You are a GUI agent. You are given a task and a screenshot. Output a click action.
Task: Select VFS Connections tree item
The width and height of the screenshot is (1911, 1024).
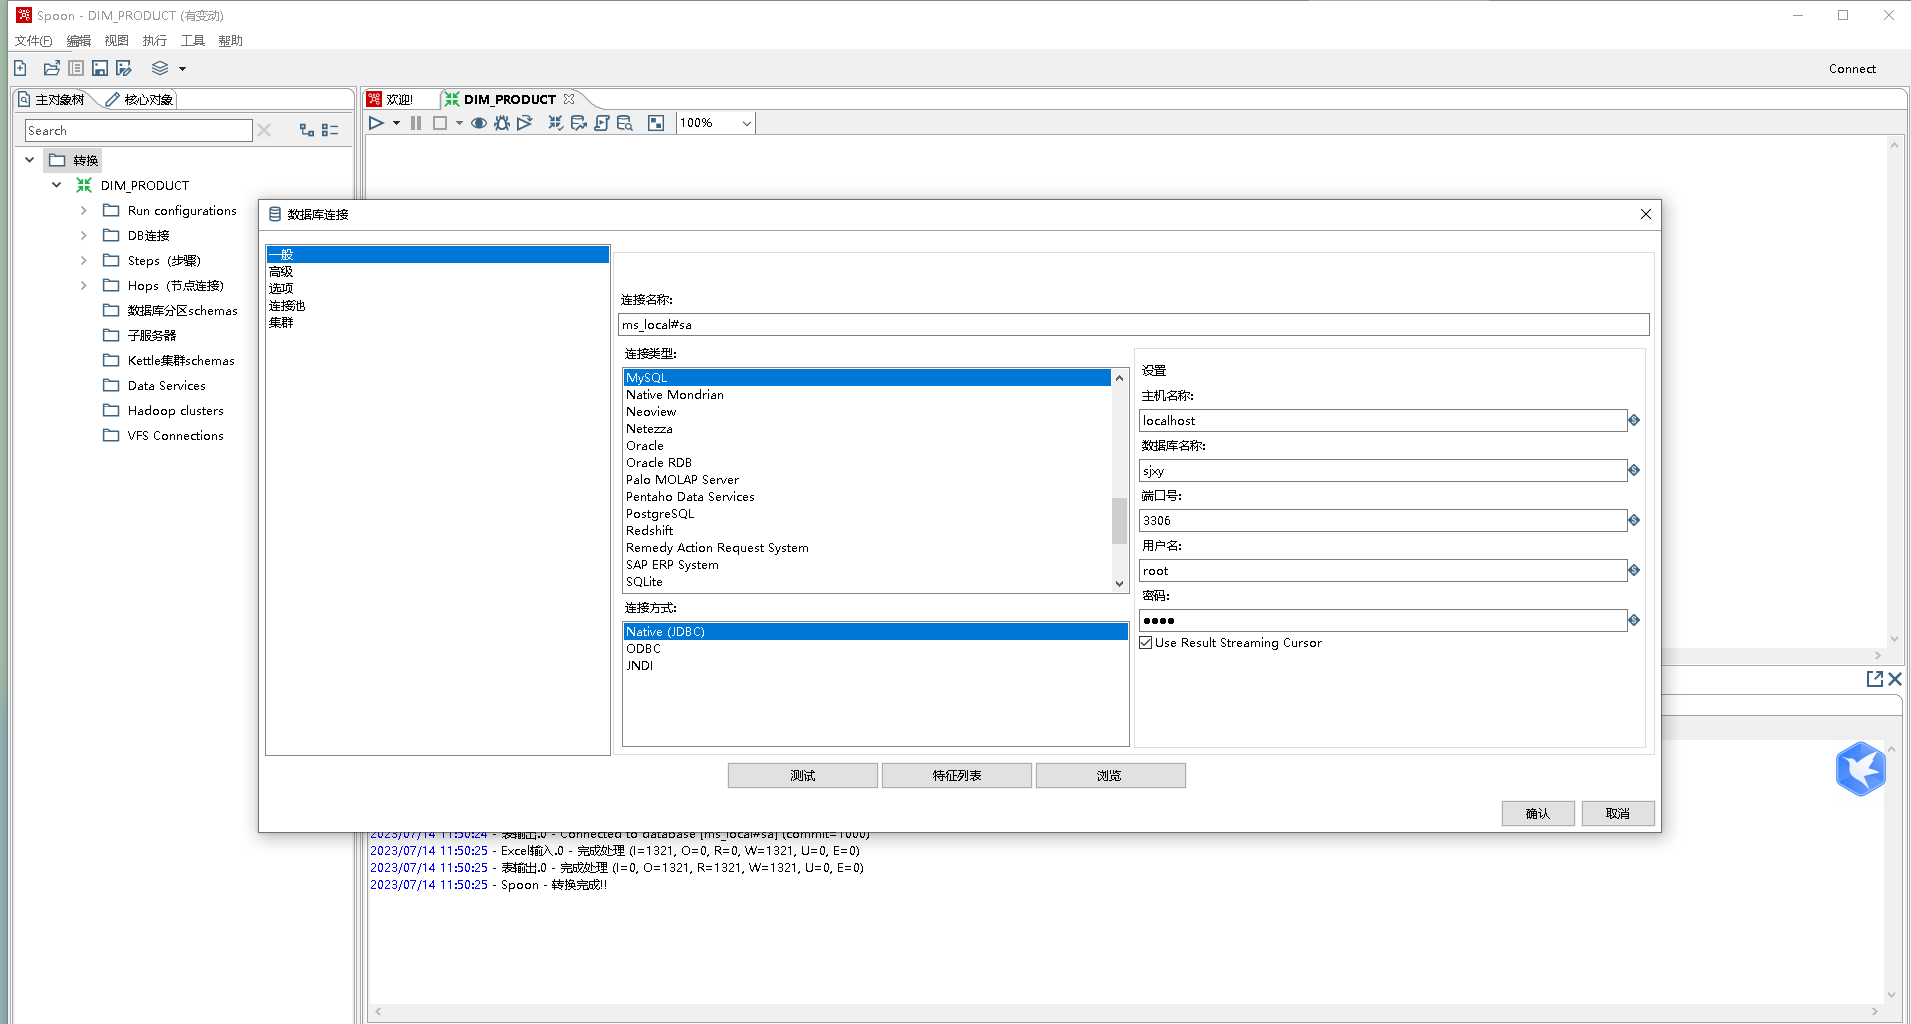pos(175,436)
